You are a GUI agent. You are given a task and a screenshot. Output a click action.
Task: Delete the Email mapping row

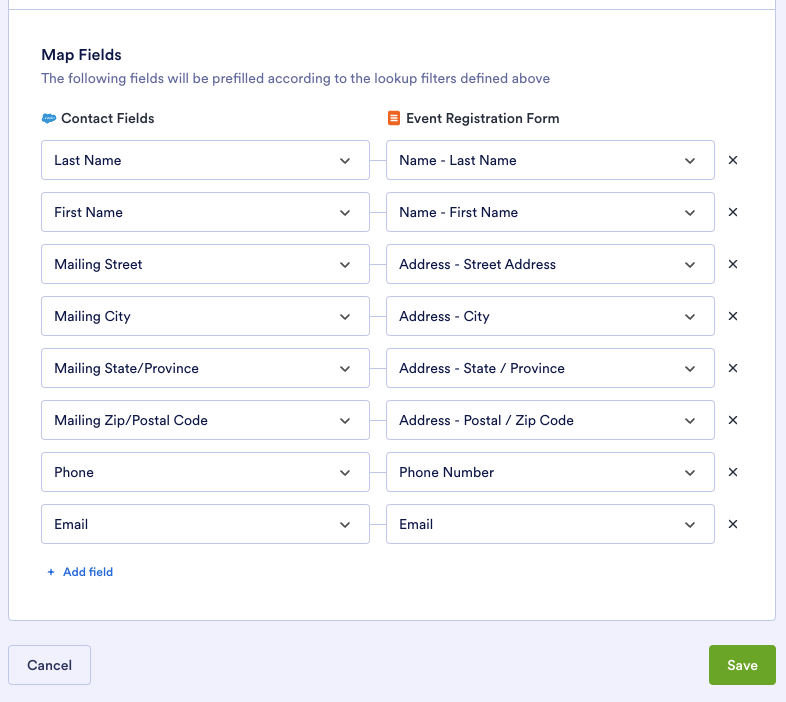[732, 524]
